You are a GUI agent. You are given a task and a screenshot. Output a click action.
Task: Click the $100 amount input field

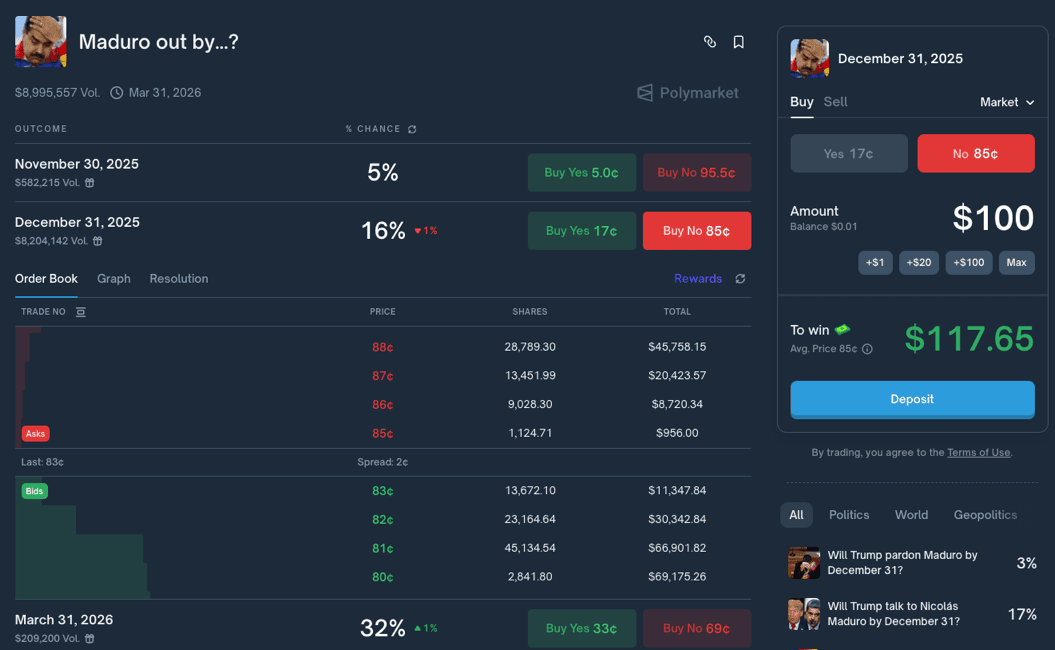click(992, 218)
